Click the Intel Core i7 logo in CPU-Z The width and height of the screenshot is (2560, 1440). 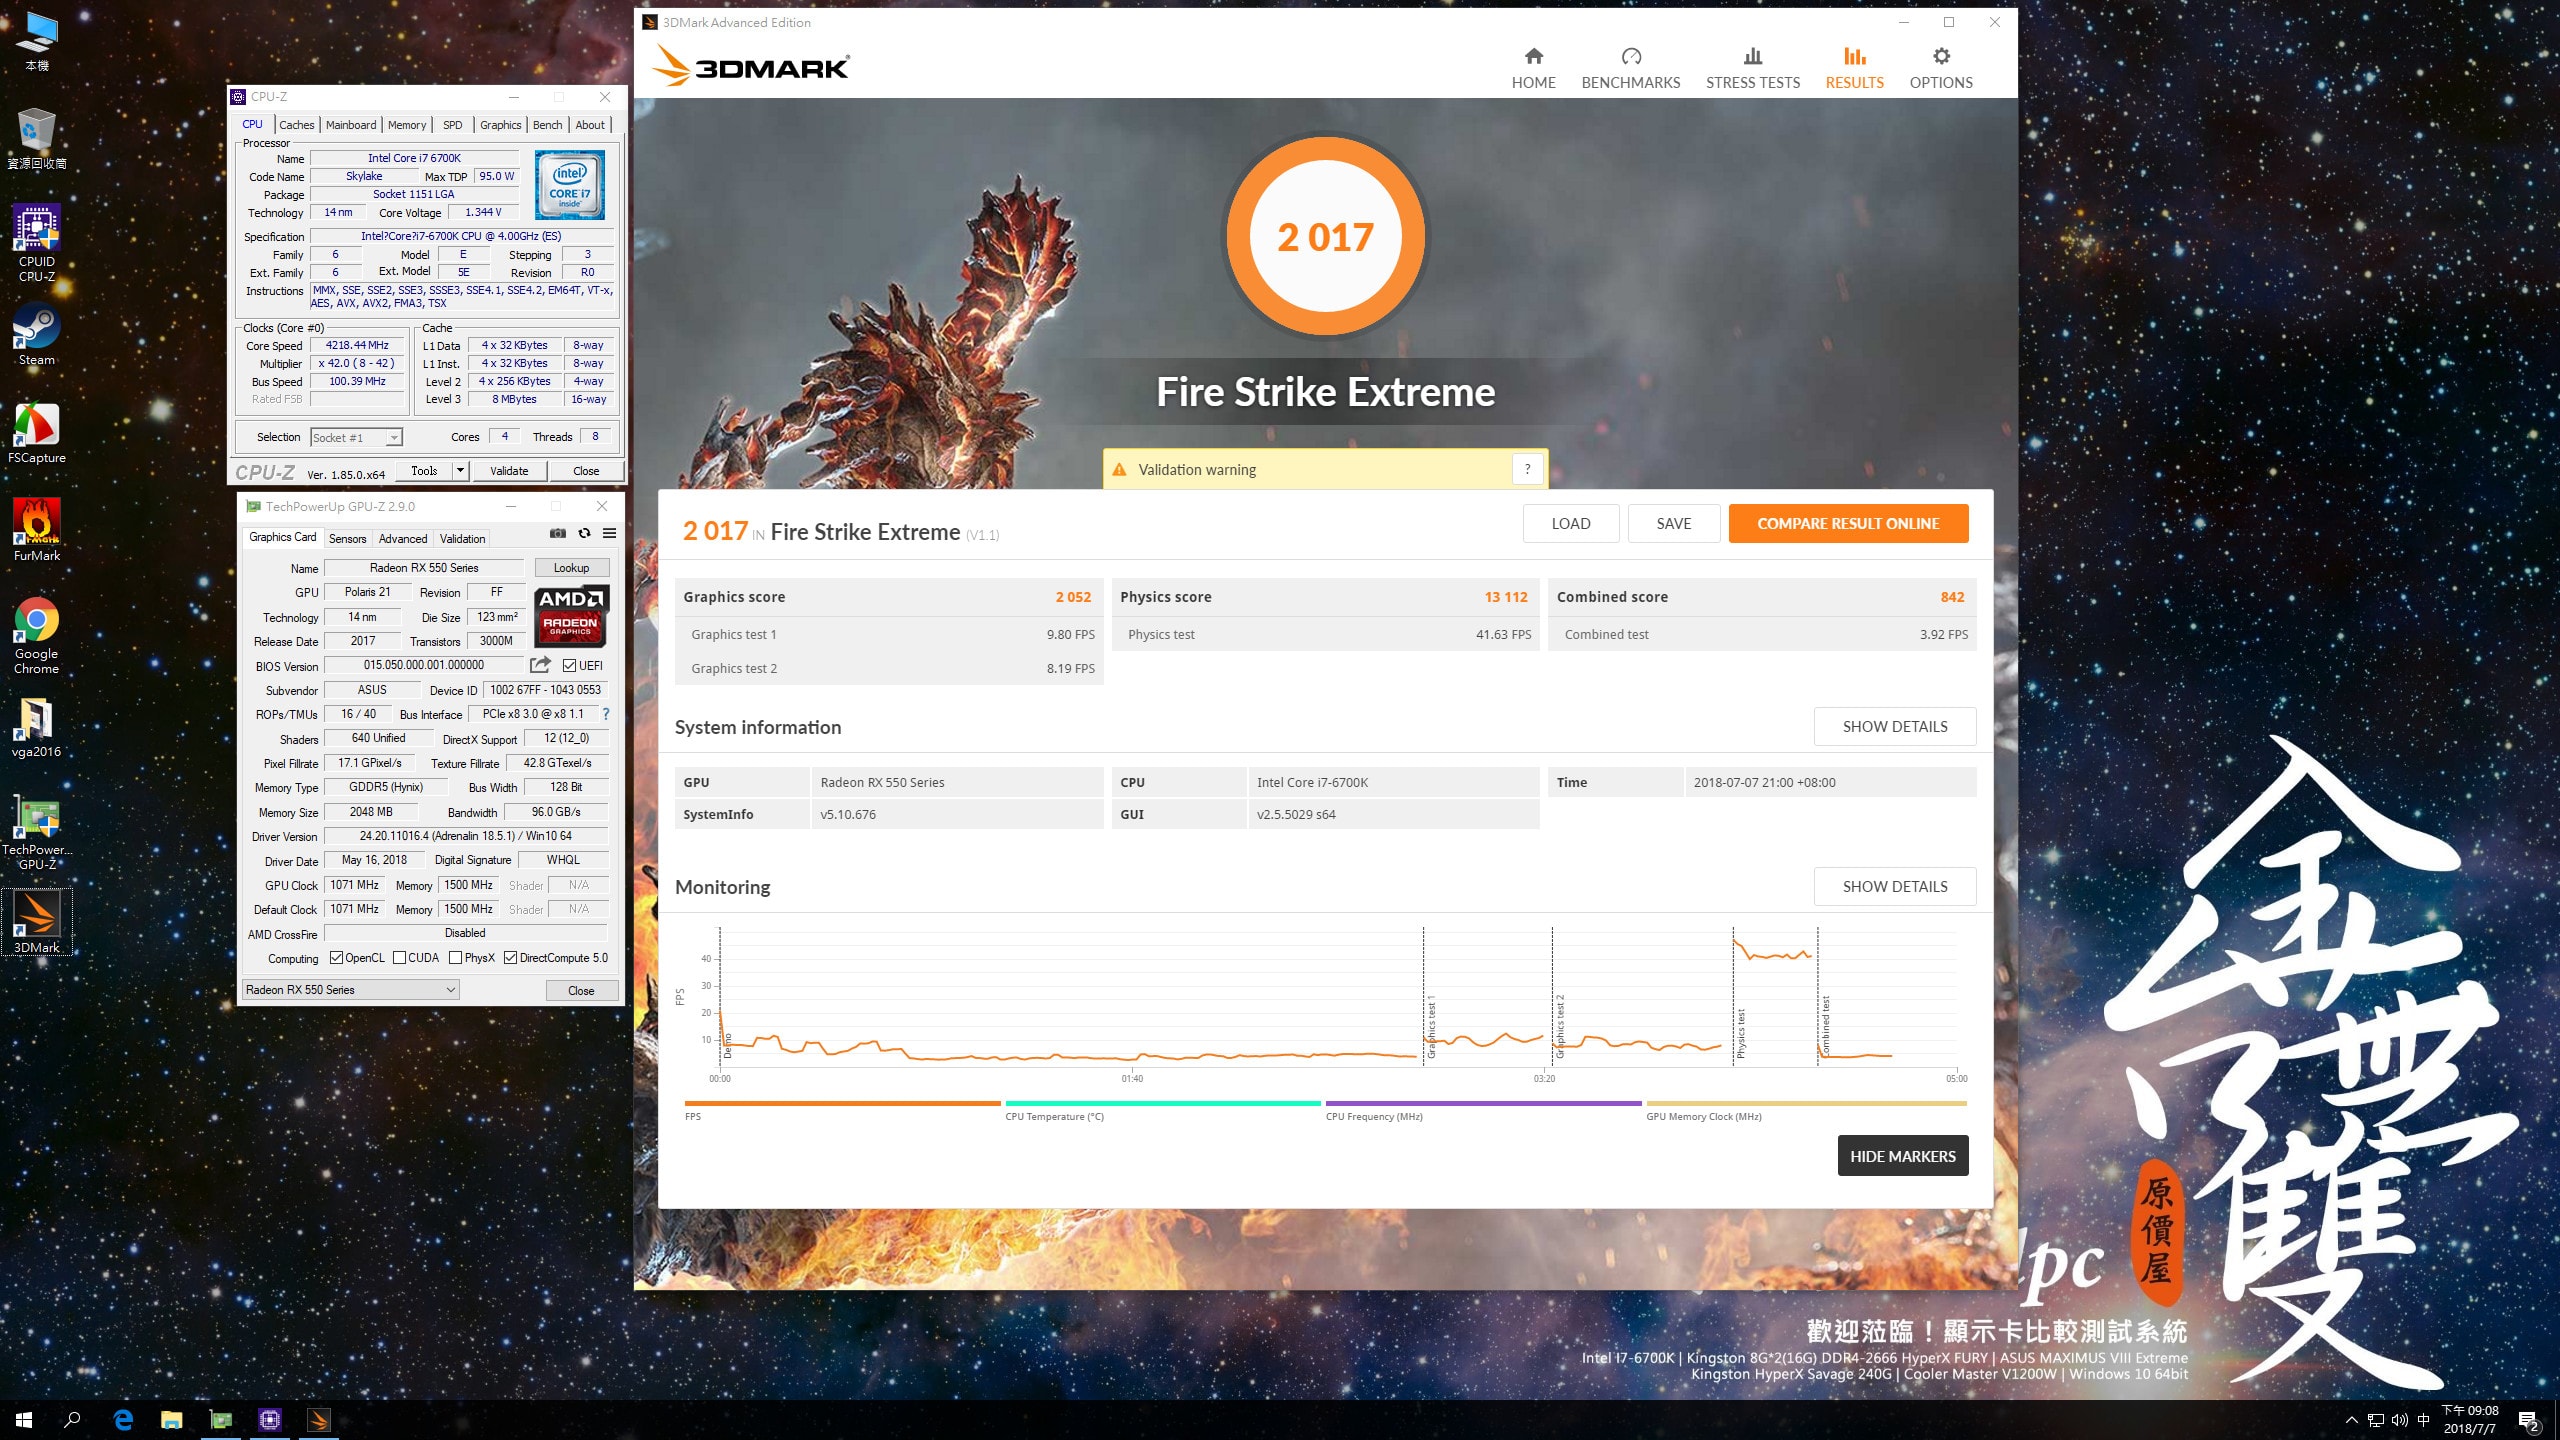[570, 184]
